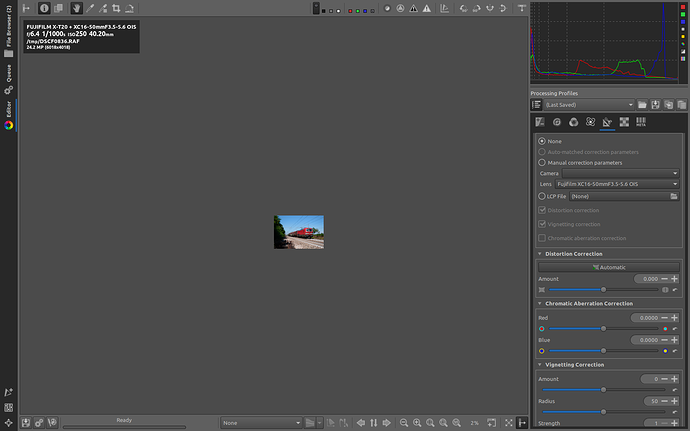This screenshot has width=690, height=431.
Task: Open new detail window icon
Action: (491, 423)
